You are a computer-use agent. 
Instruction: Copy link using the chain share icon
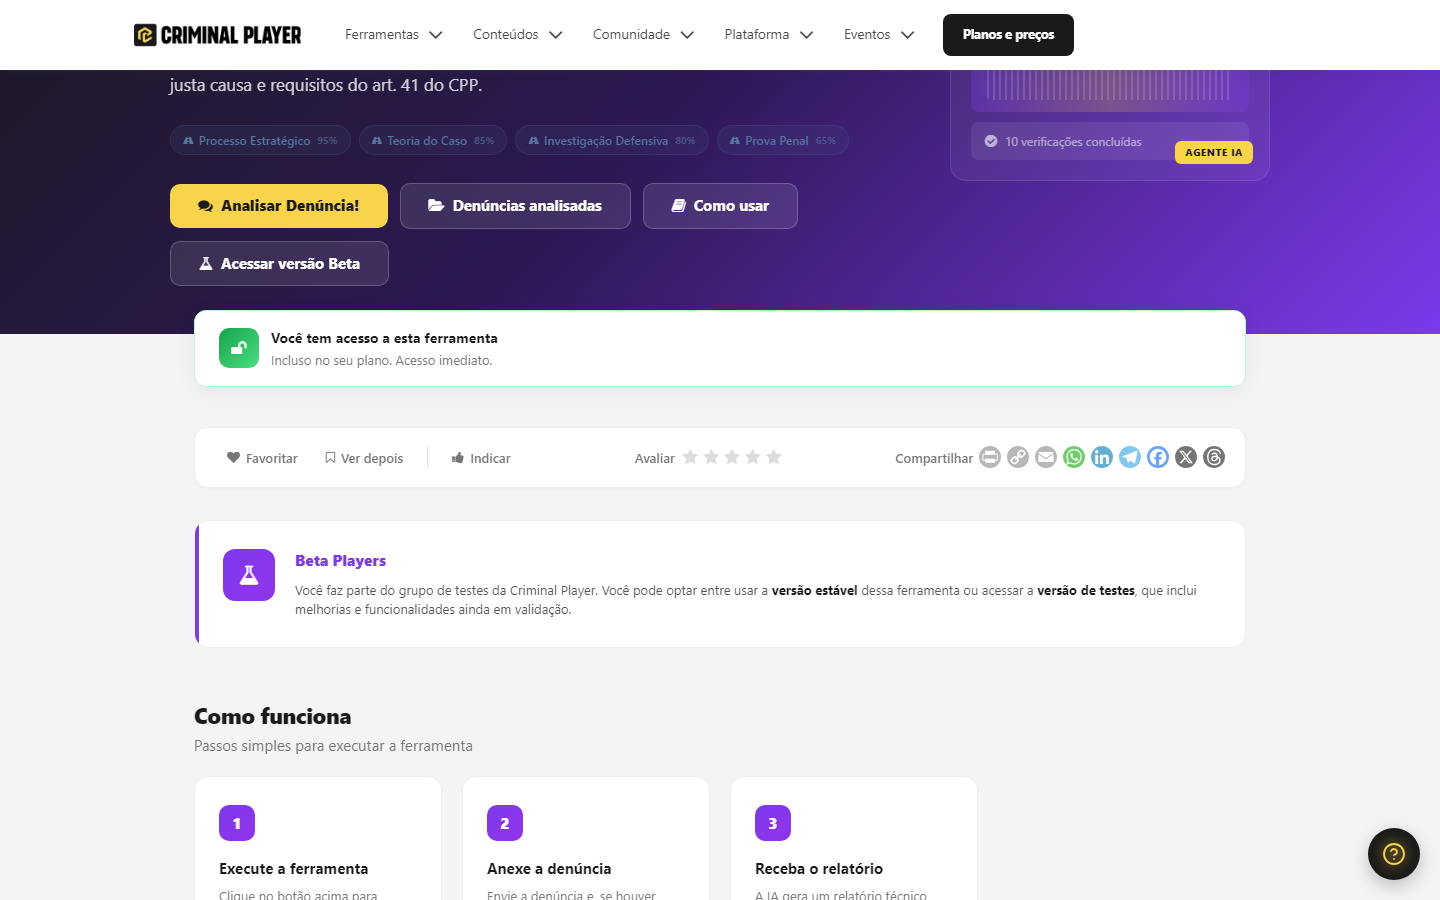pos(1018,457)
